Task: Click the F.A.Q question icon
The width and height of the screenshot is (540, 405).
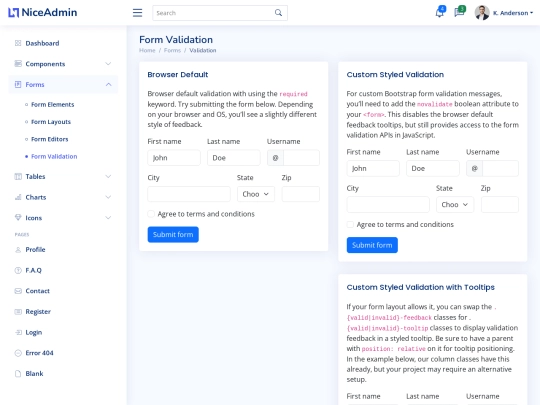Action: pos(18,270)
